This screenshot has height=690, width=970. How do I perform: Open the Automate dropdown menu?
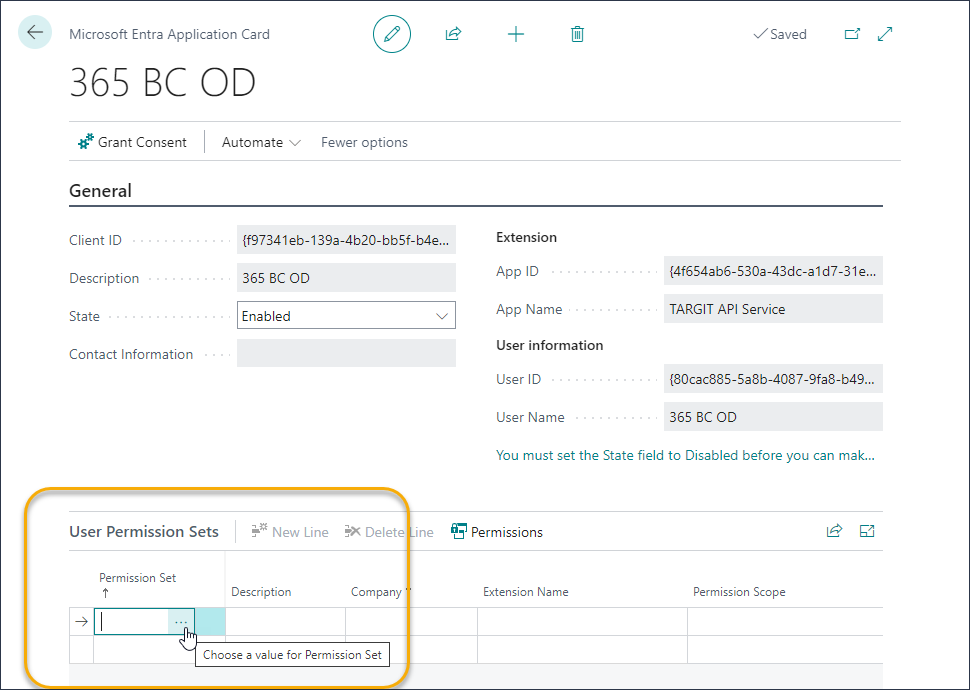coord(261,142)
